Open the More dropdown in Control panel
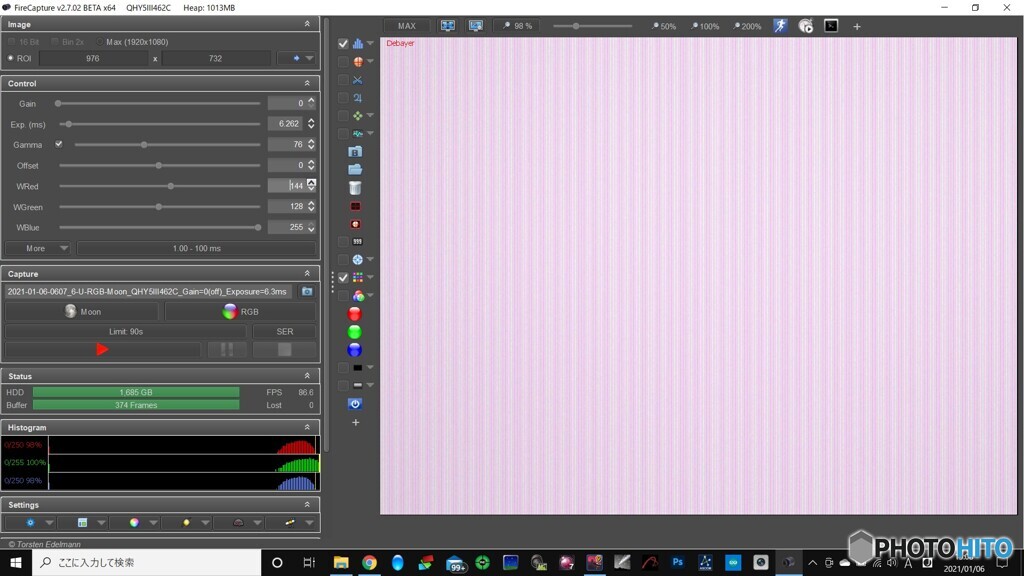 pos(38,248)
